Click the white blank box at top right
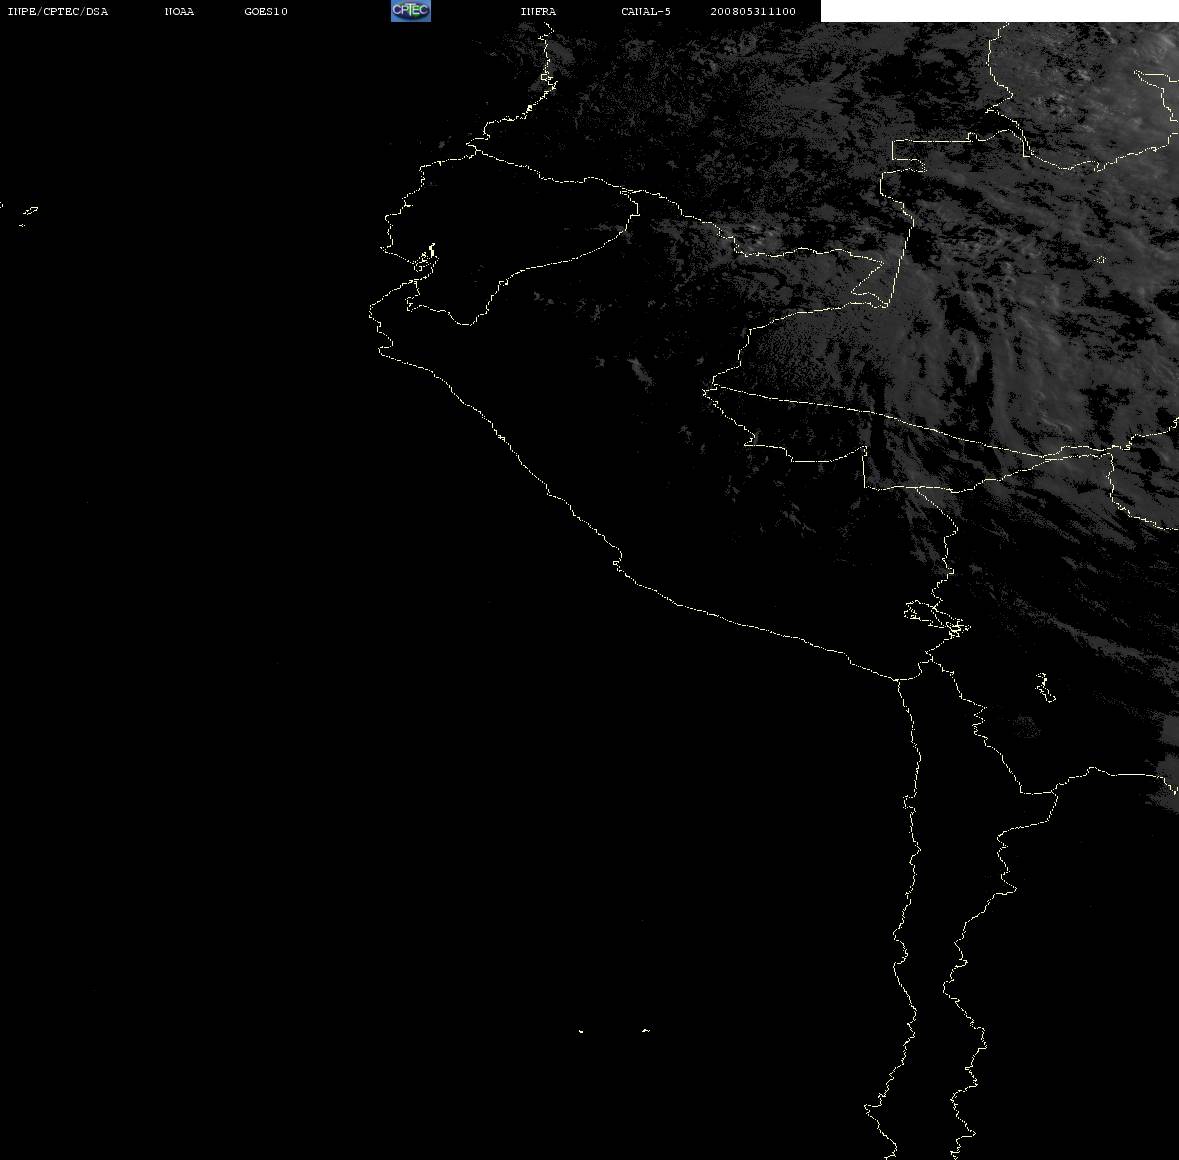 point(999,11)
